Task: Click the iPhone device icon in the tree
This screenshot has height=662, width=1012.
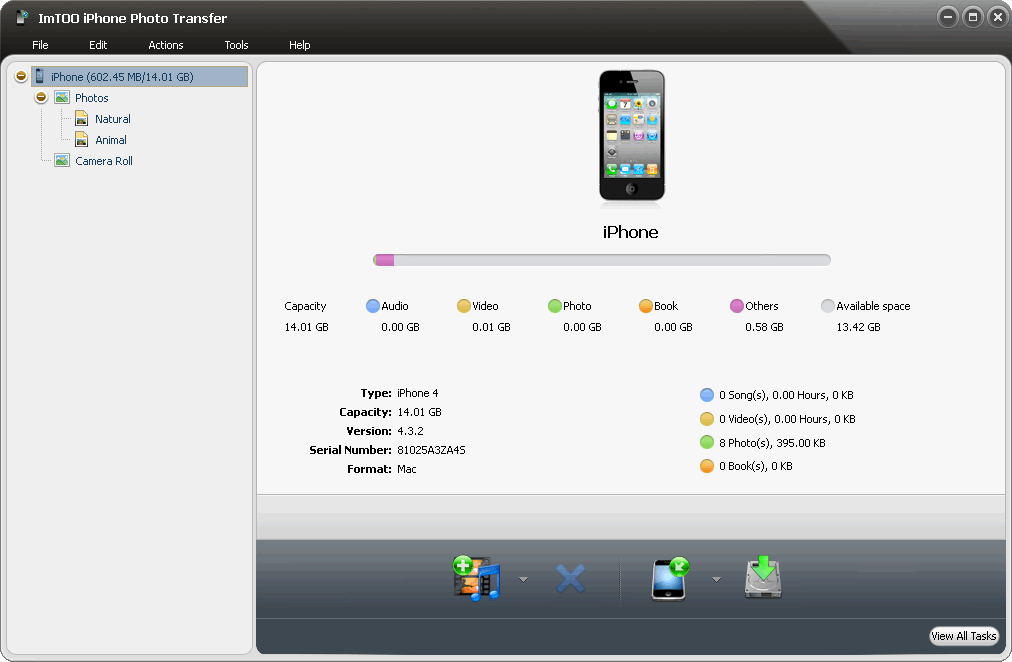Action: [x=39, y=76]
